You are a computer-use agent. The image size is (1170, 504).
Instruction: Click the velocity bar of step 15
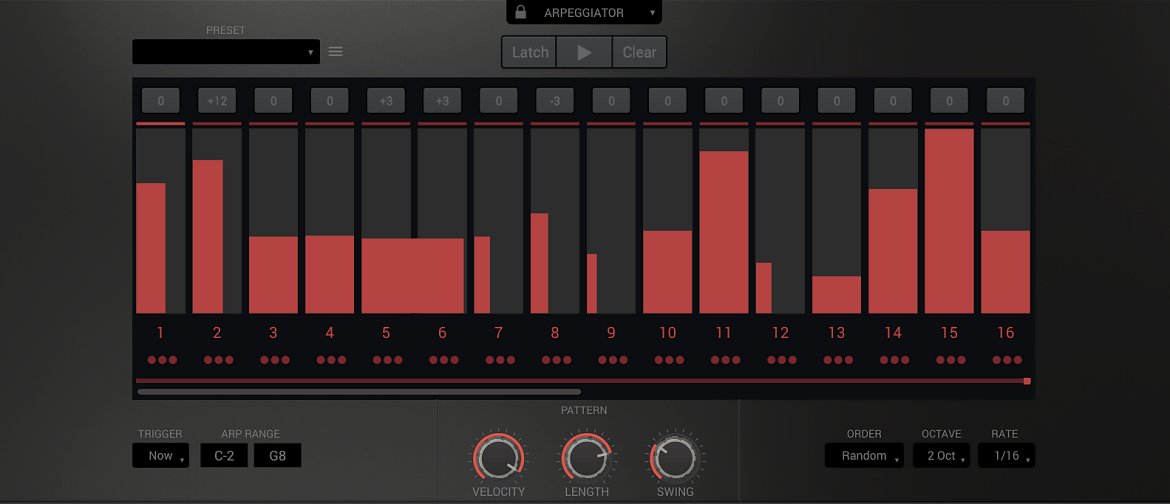click(949, 221)
